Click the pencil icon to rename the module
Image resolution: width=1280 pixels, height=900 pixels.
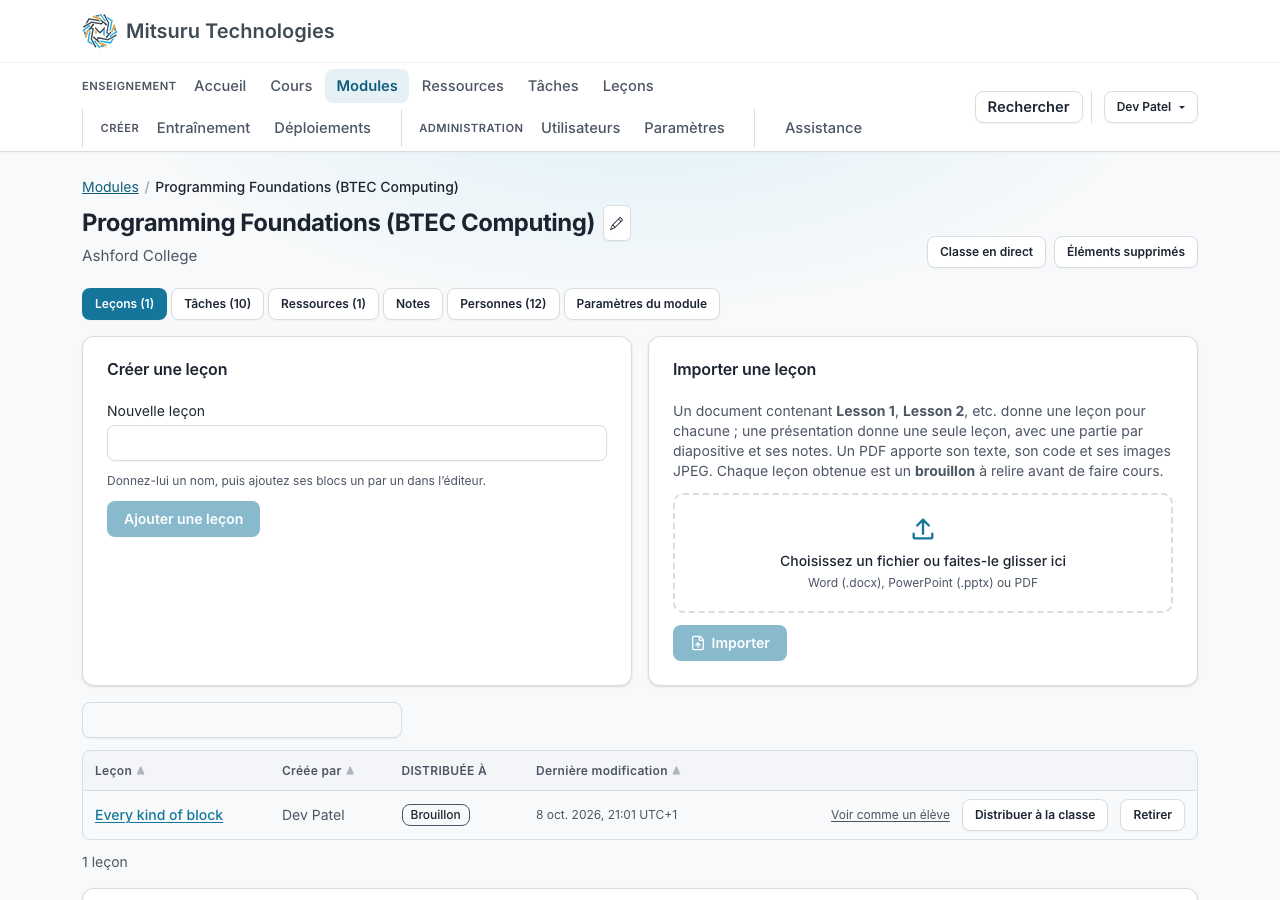[x=617, y=223]
